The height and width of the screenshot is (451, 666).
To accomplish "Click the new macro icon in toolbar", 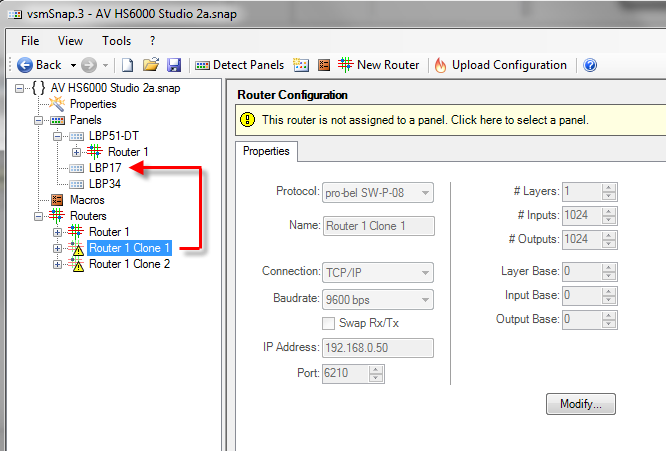I will click(324, 65).
